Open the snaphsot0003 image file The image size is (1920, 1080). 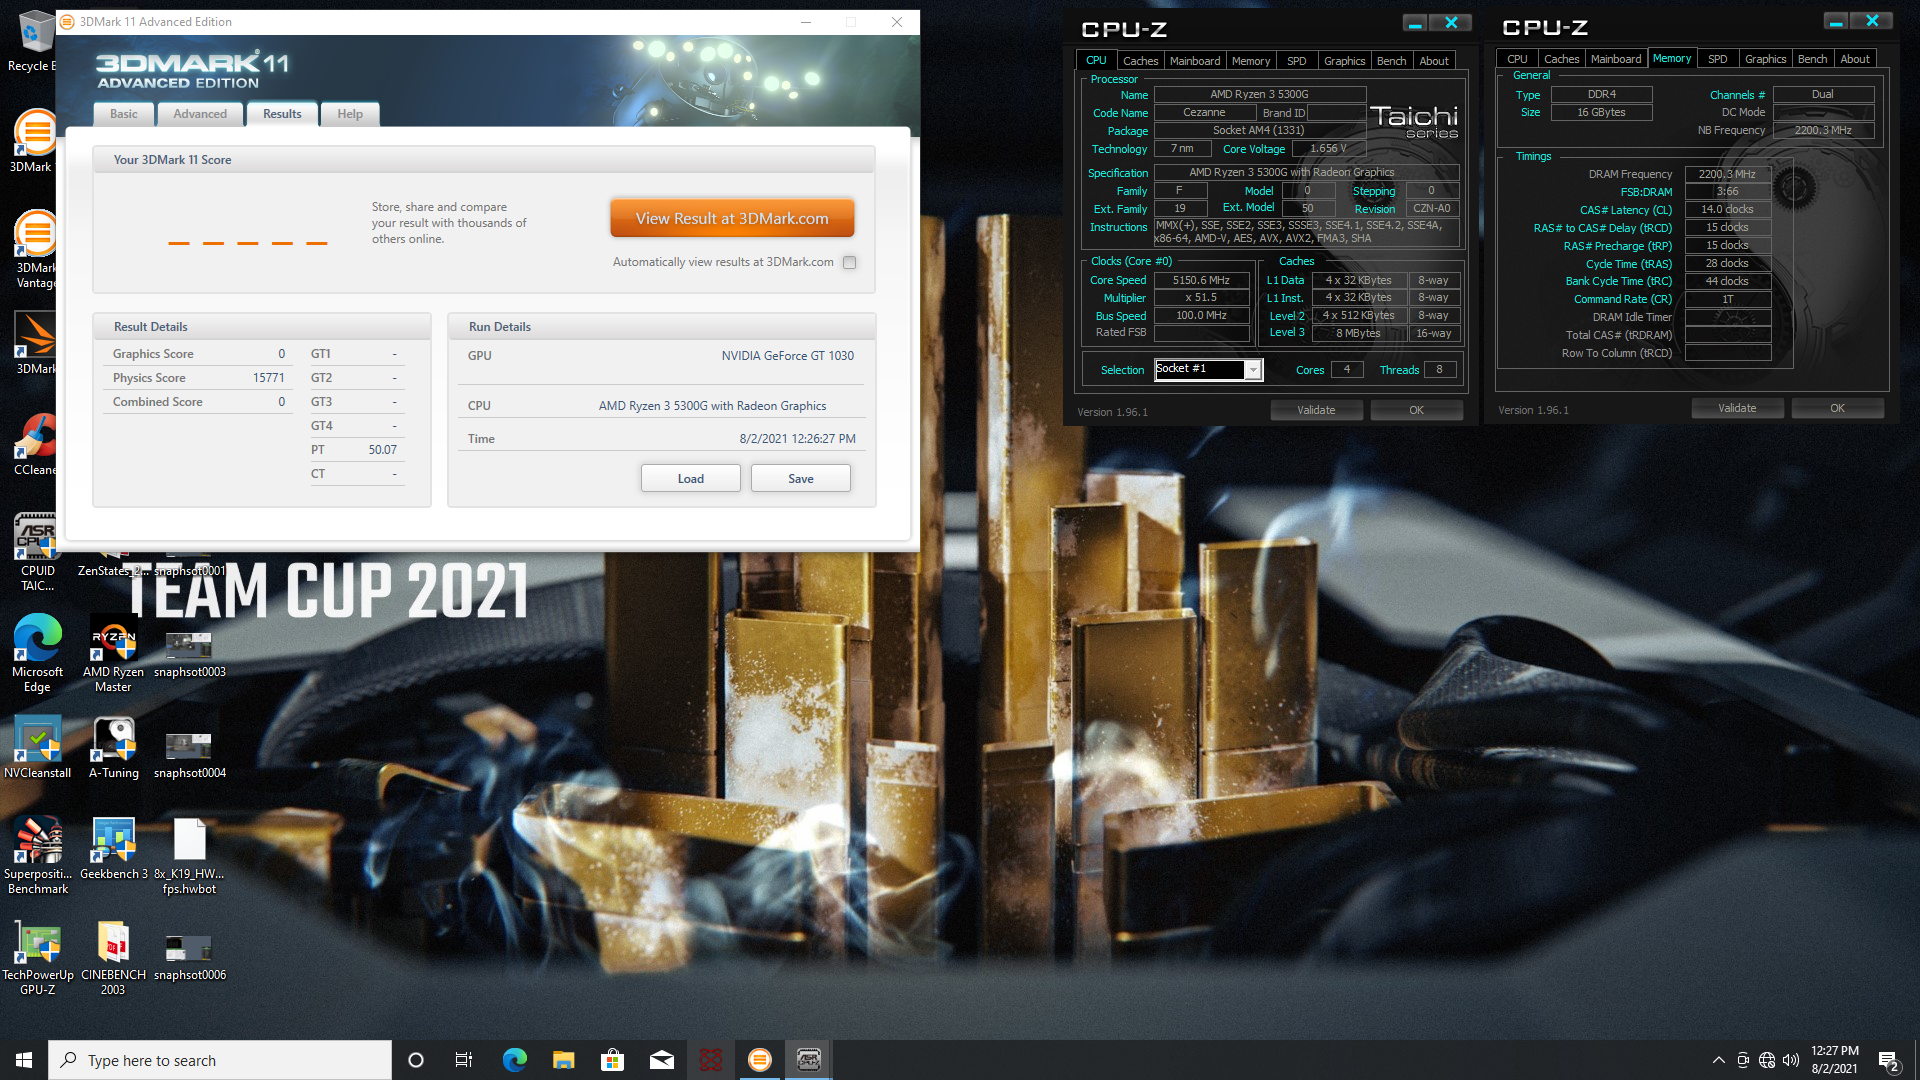click(189, 654)
